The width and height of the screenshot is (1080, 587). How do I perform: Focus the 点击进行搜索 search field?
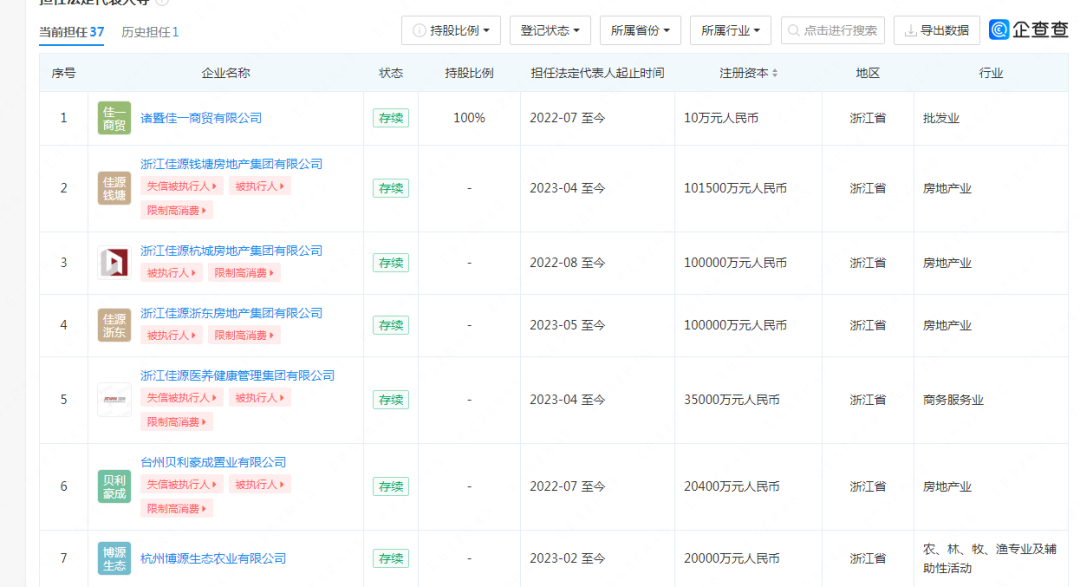[x=833, y=30]
